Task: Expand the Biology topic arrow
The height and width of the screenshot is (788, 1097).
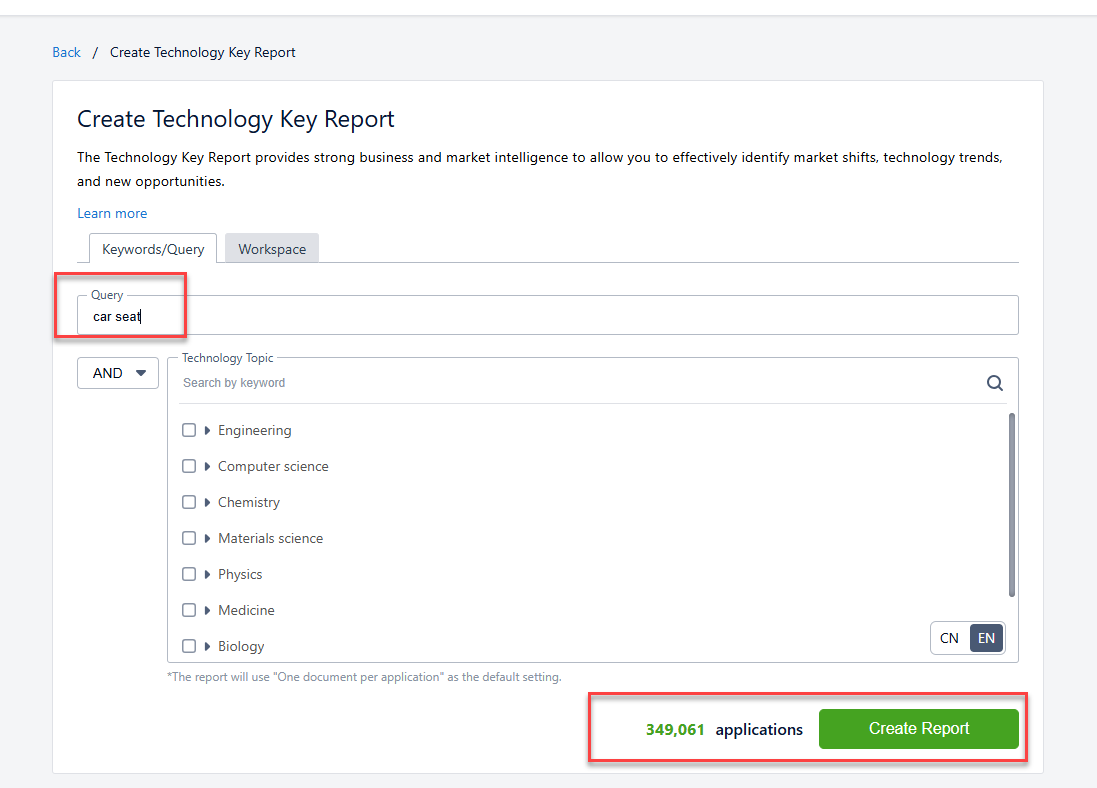Action: [x=207, y=647]
